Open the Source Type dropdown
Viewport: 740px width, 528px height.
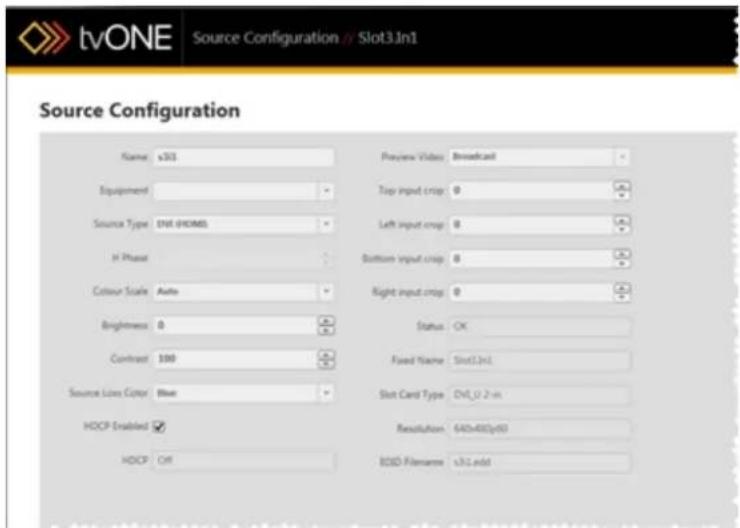pos(326,224)
